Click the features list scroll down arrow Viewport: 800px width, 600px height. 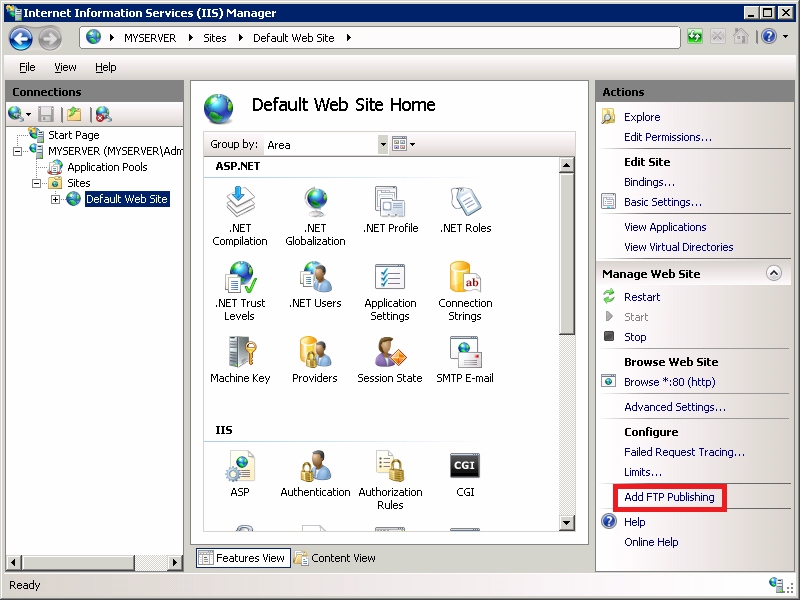click(x=567, y=522)
